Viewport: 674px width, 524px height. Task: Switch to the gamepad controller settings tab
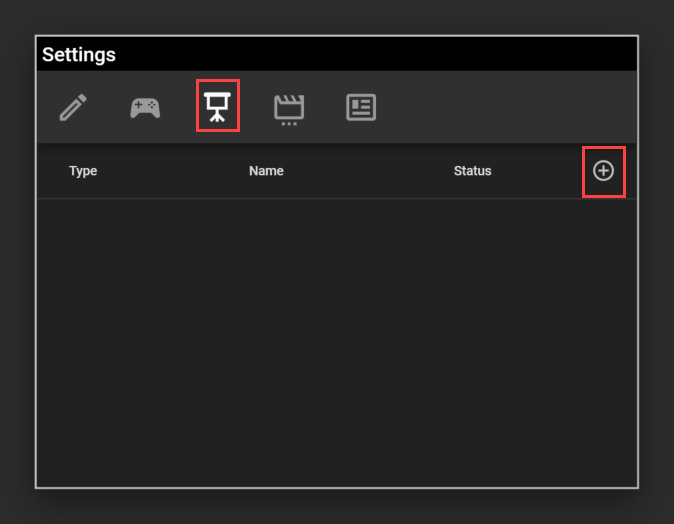(x=145, y=108)
